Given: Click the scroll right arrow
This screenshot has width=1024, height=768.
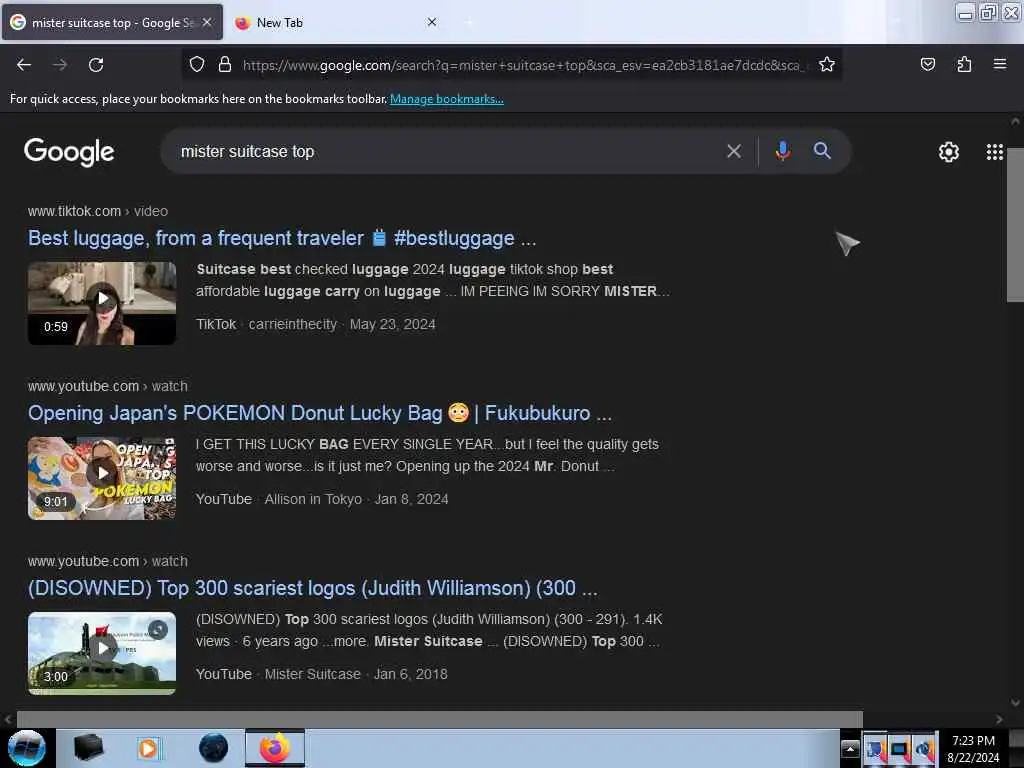Looking at the screenshot, I should click(x=999, y=719).
